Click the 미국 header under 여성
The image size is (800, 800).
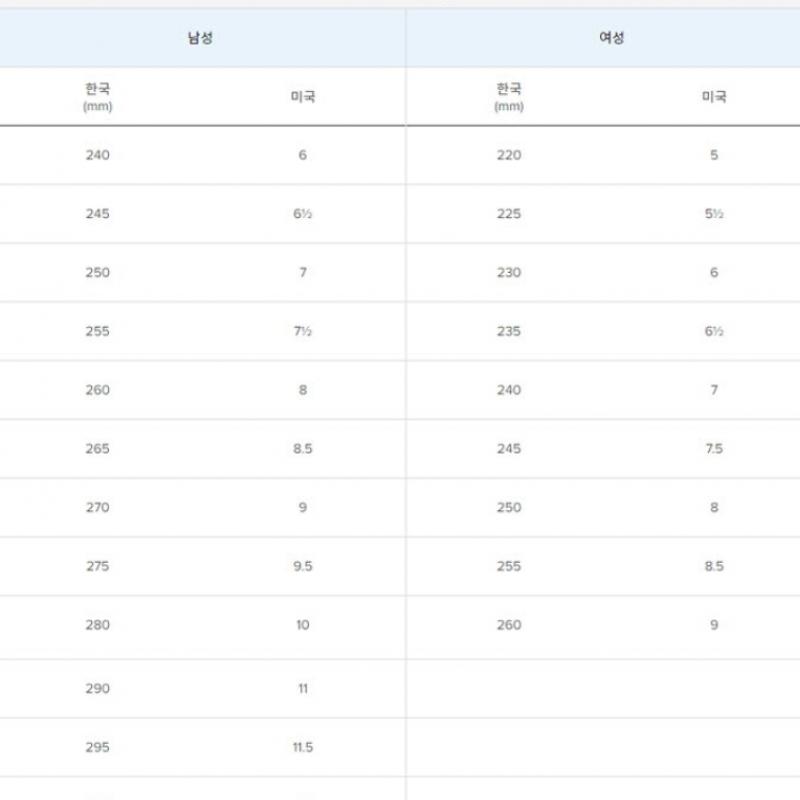pos(713,97)
